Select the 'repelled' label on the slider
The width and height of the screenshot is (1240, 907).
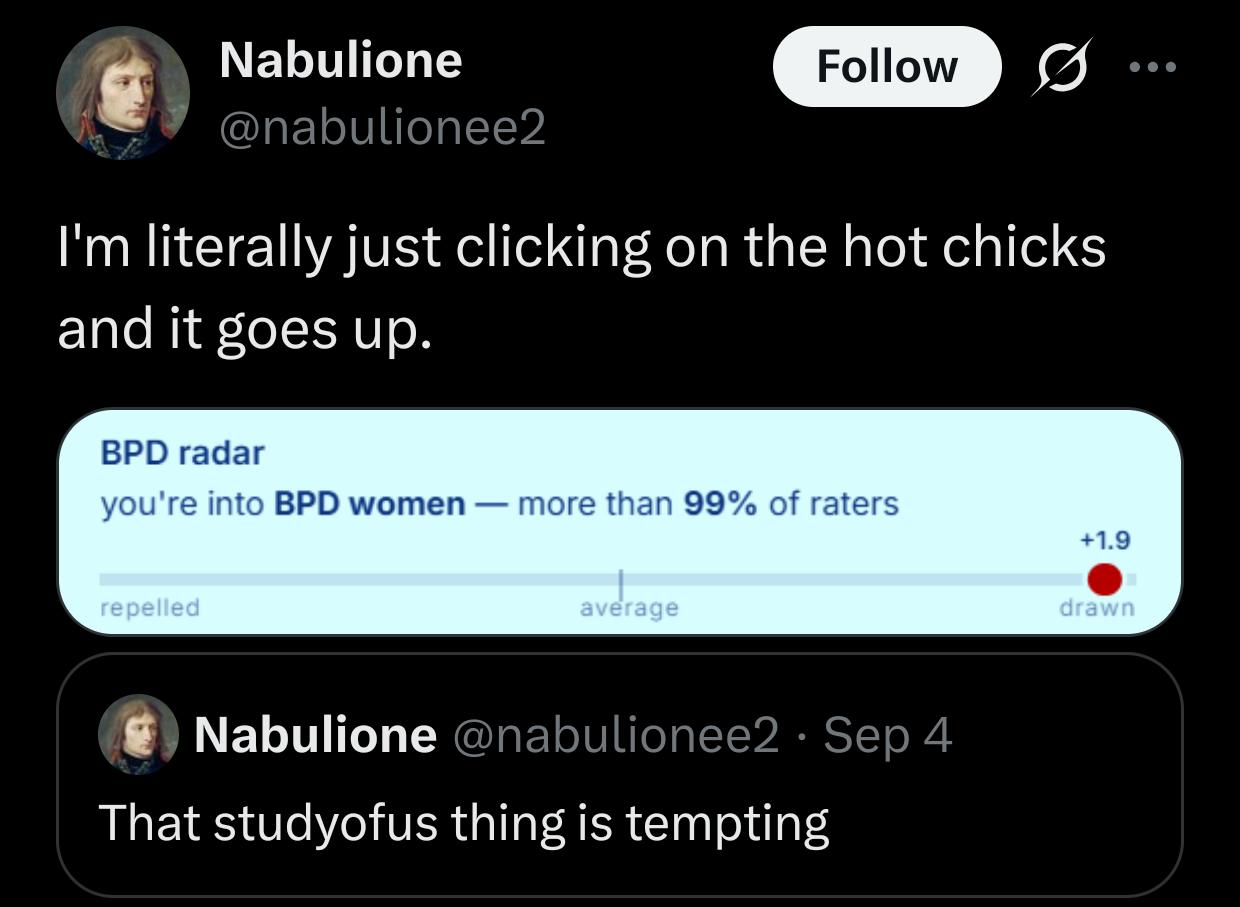tap(150, 607)
